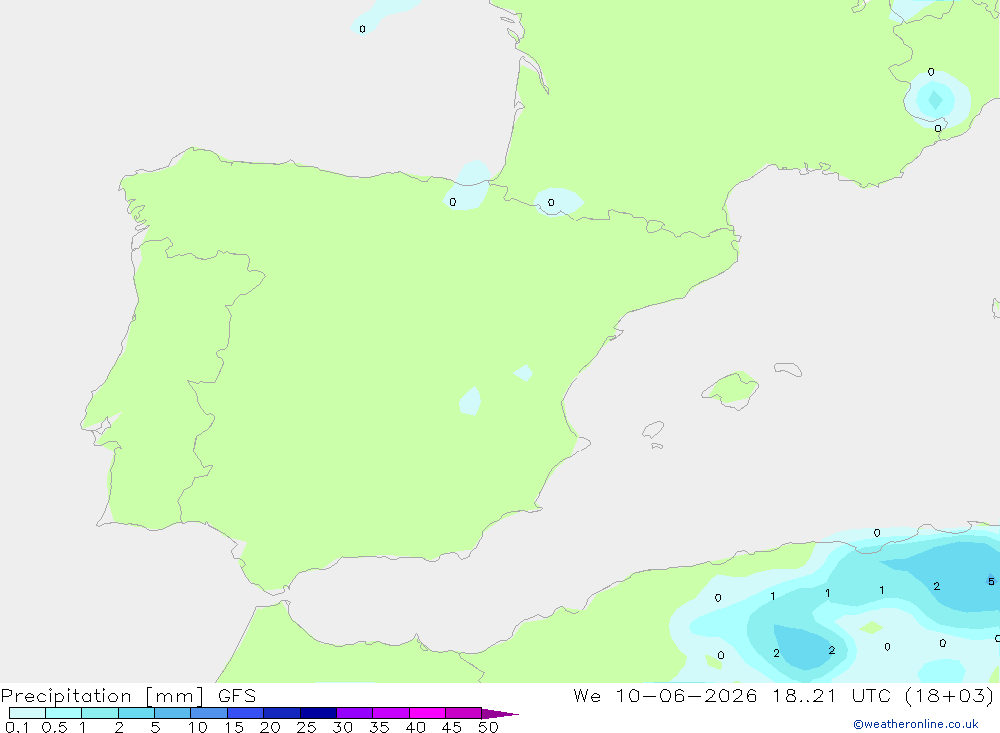The height and width of the screenshot is (733, 1000).
Task: Click the 35–40 mm violet legend swatch
Action: pos(391,713)
